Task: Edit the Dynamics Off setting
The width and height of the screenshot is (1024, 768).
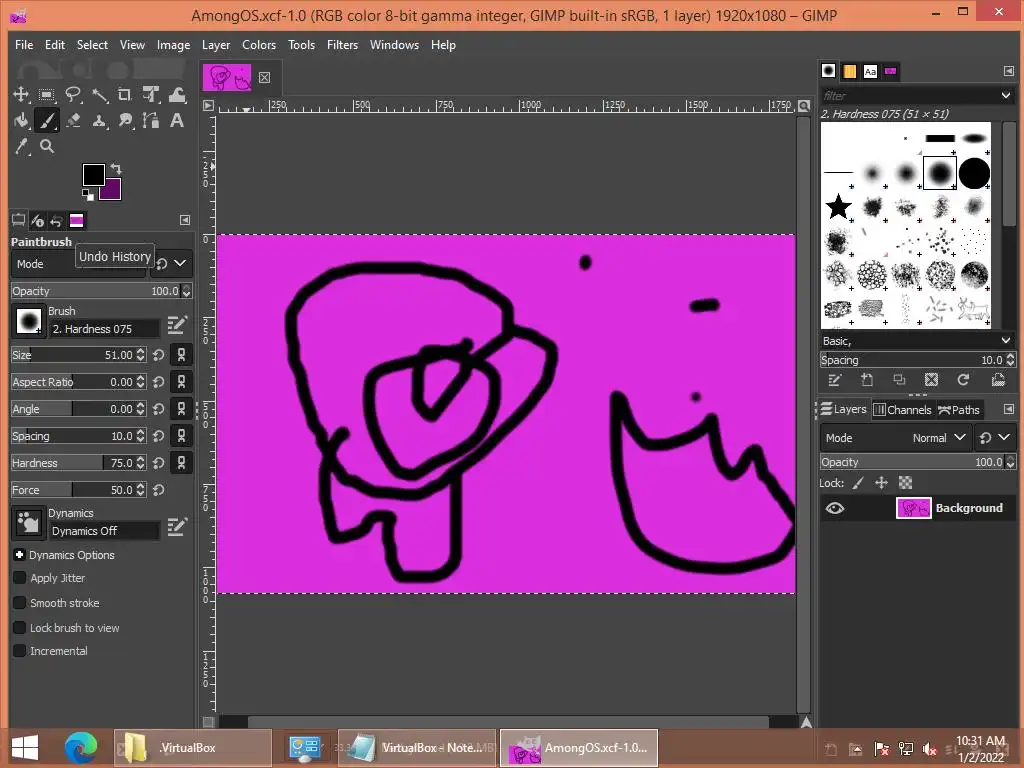Action: (x=177, y=526)
